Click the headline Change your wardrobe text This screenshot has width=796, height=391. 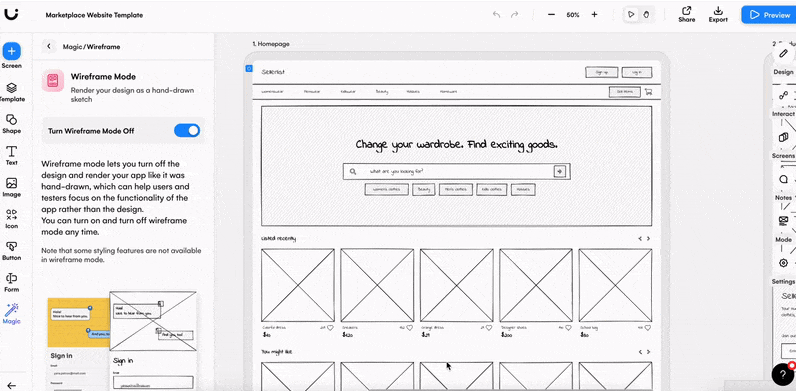(x=456, y=144)
